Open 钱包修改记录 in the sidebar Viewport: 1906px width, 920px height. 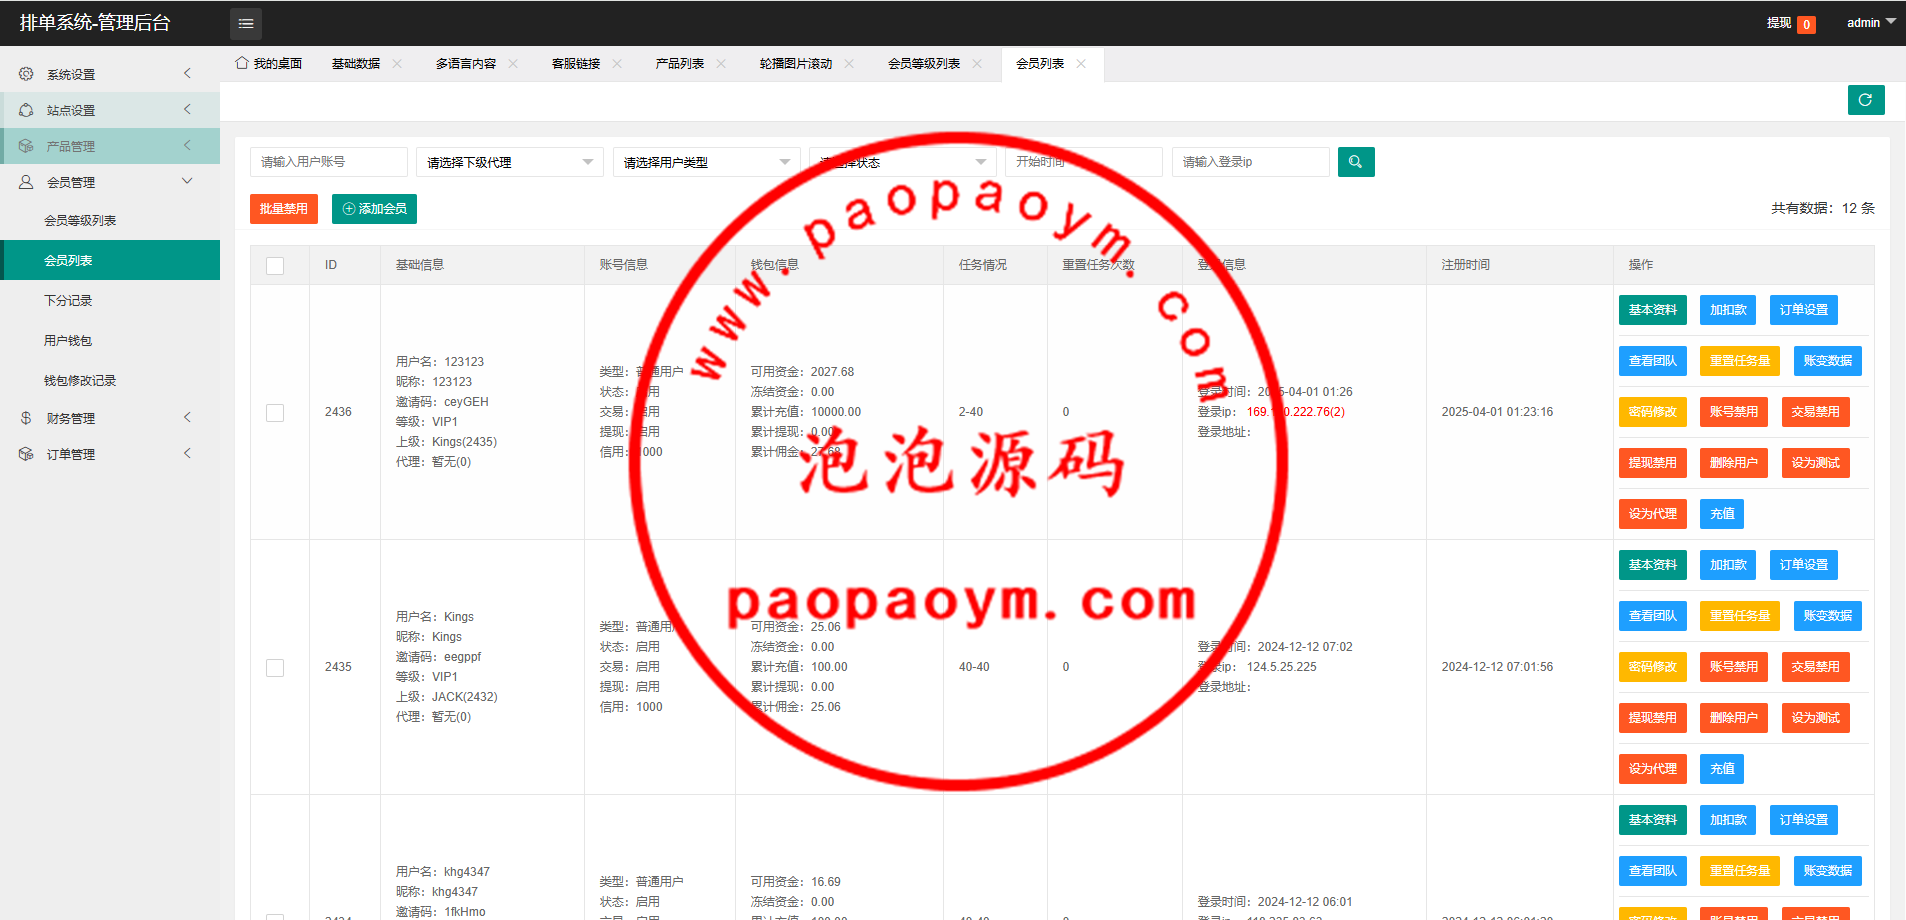coord(110,380)
